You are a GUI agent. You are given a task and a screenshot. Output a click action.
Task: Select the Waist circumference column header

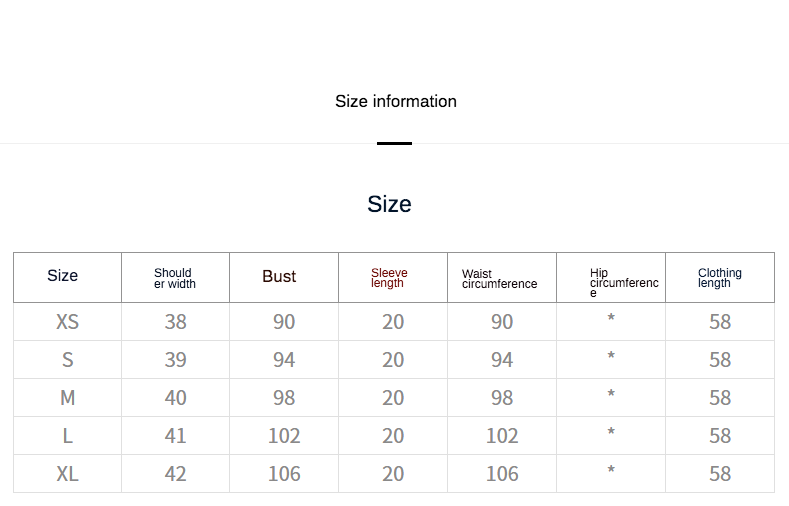pyautogui.click(x=499, y=279)
